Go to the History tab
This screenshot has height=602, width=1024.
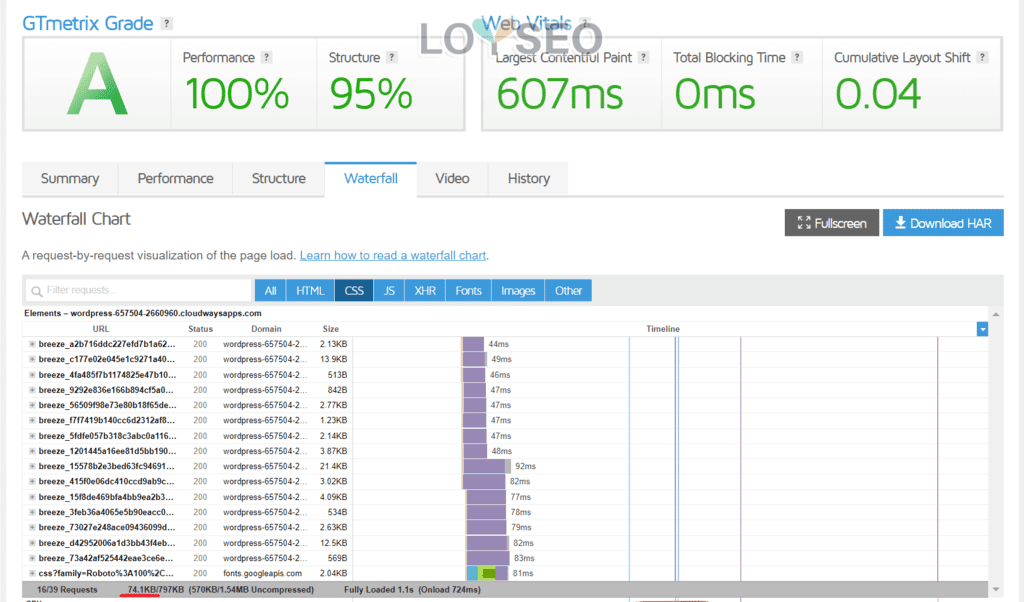pos(528,178)
